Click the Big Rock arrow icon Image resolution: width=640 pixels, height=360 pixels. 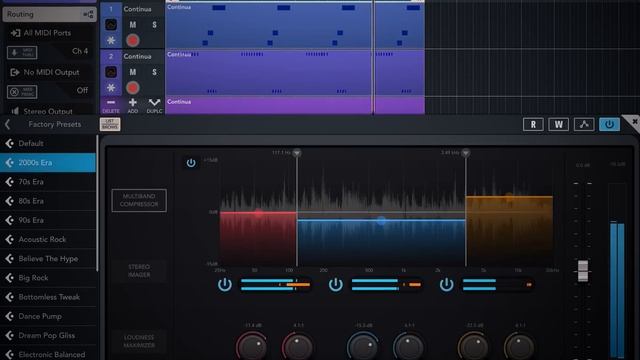click(9, 278)
